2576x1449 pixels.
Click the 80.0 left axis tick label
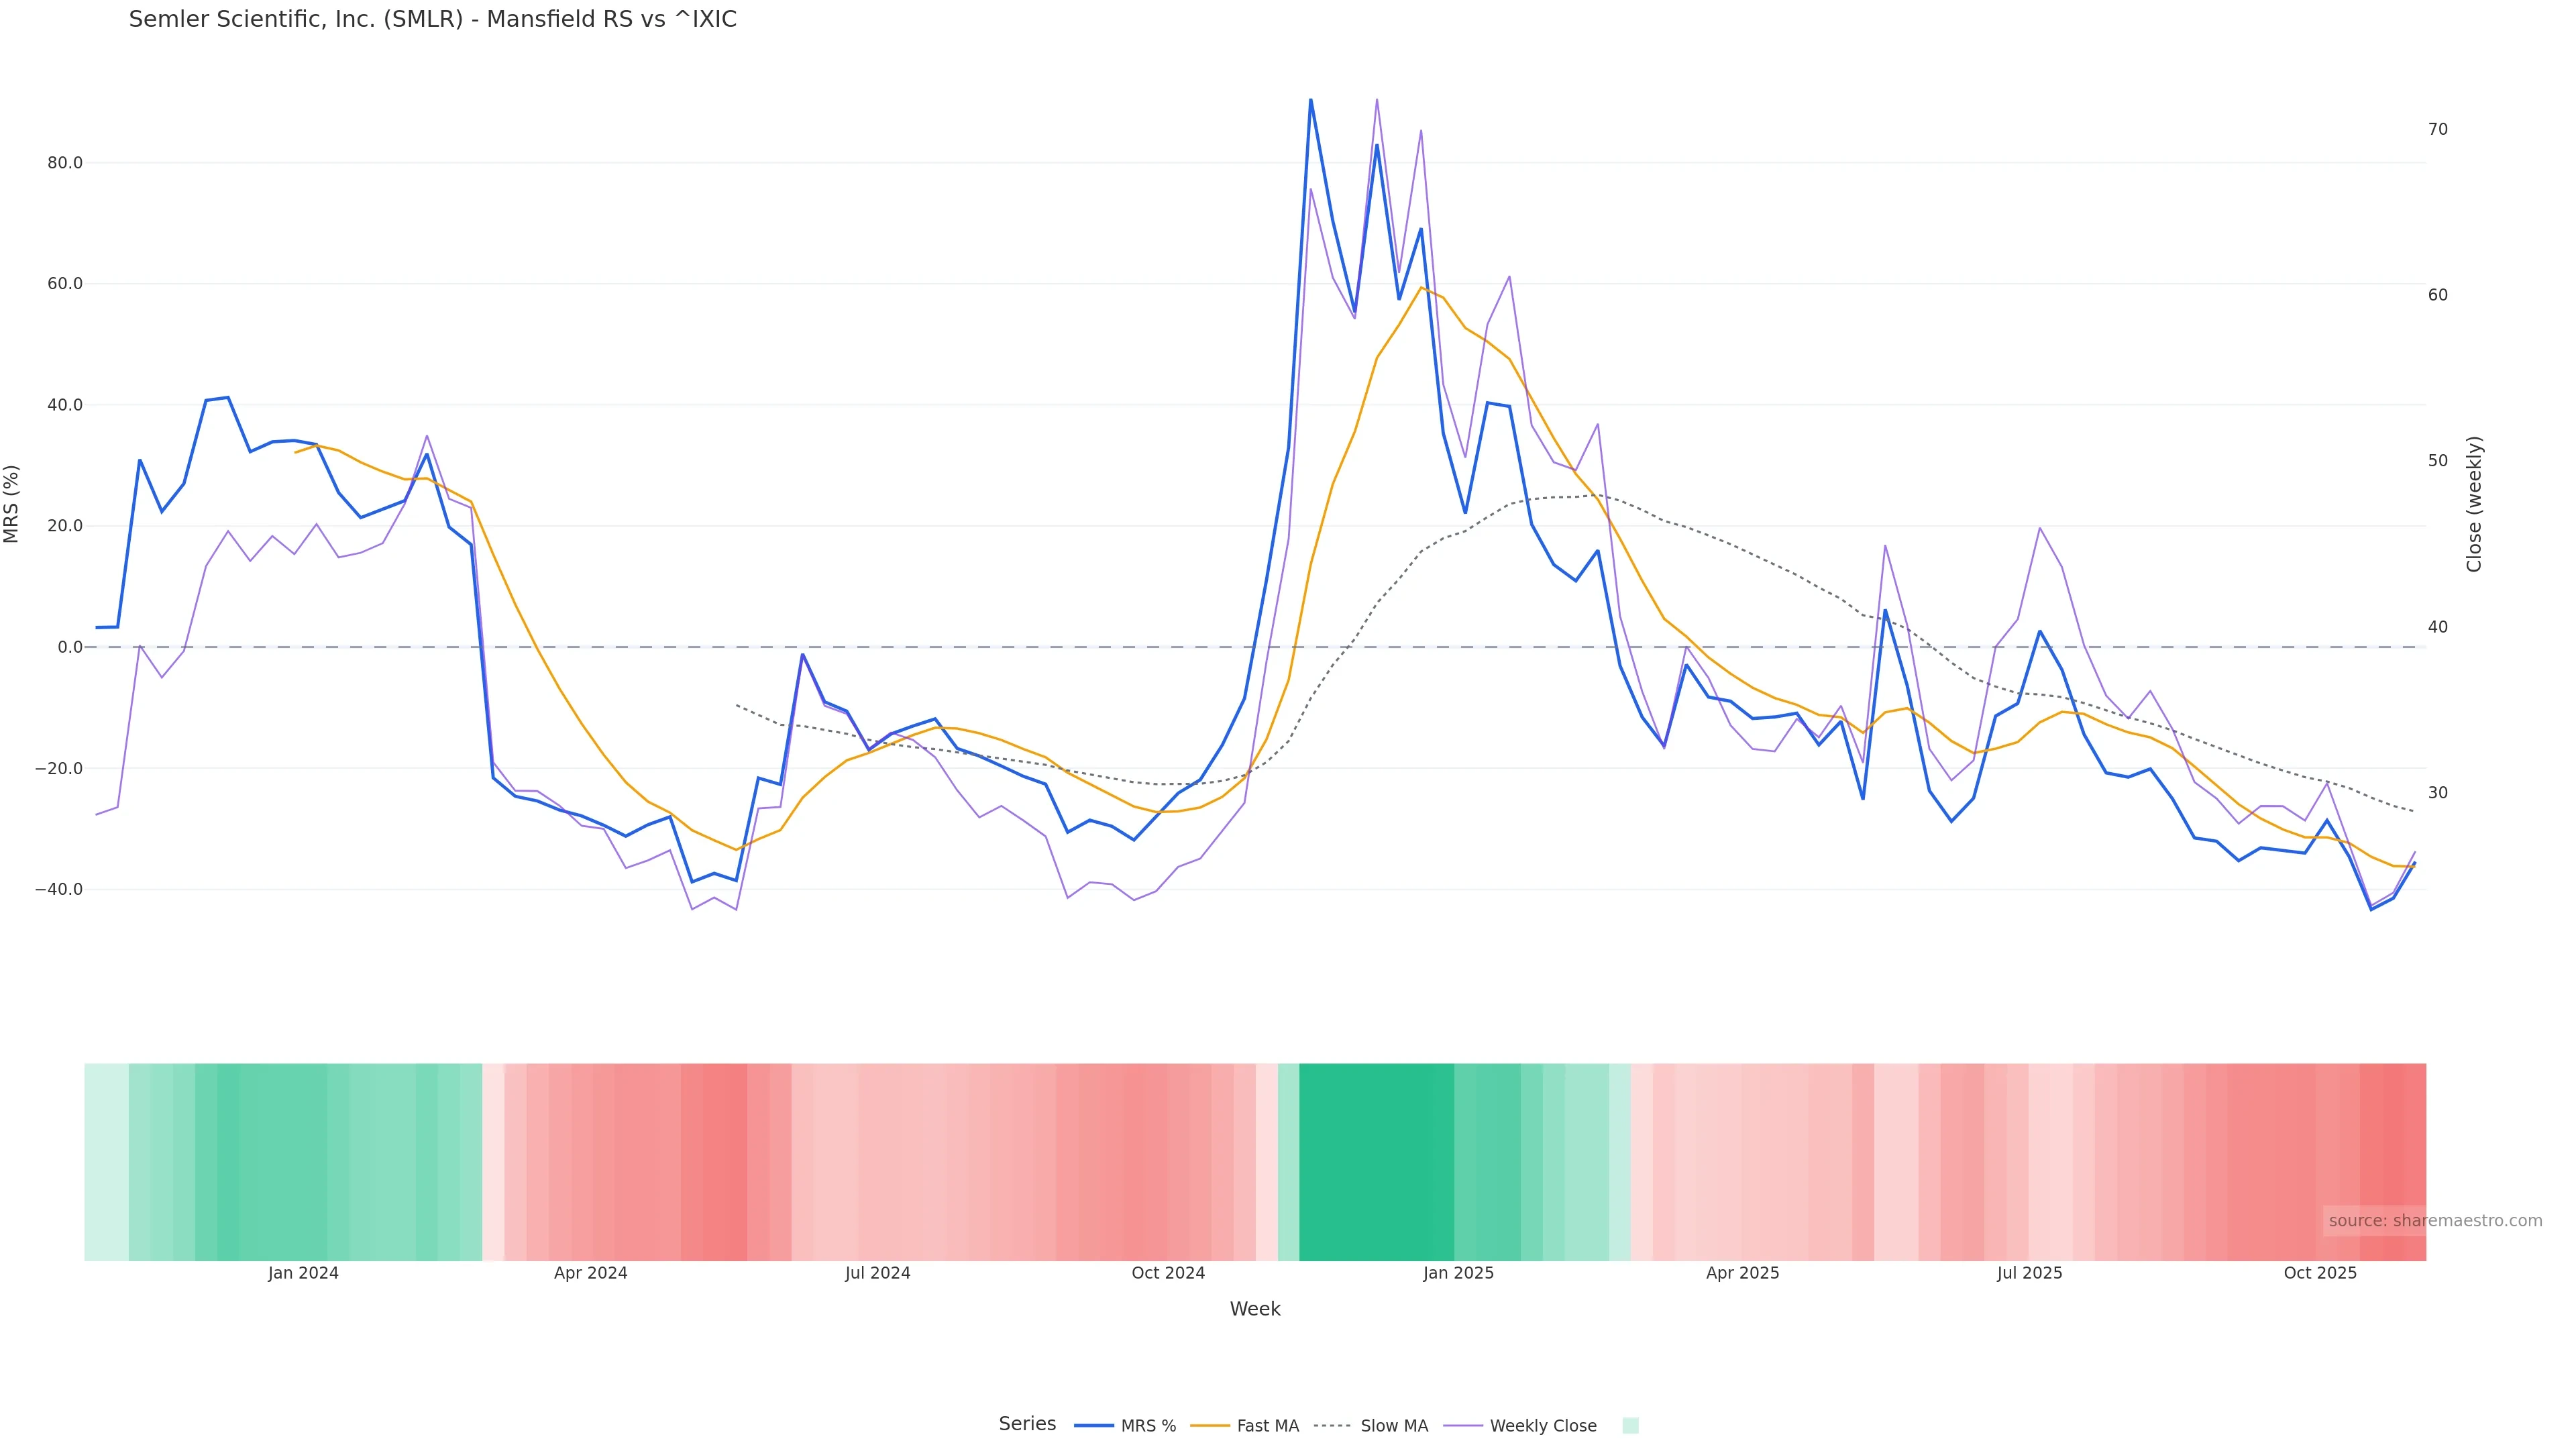(x=65, y=163)
